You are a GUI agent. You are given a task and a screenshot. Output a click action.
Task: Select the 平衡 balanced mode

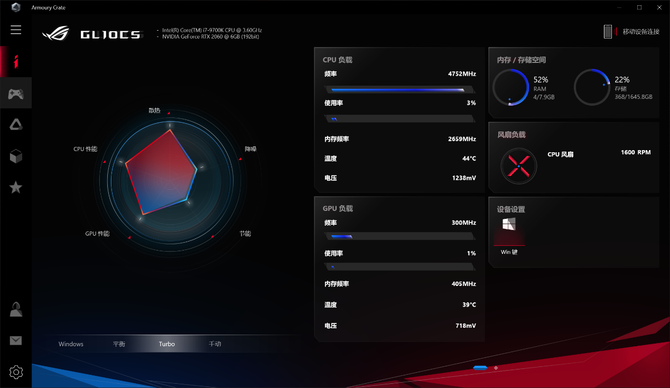tap(119, 344)
